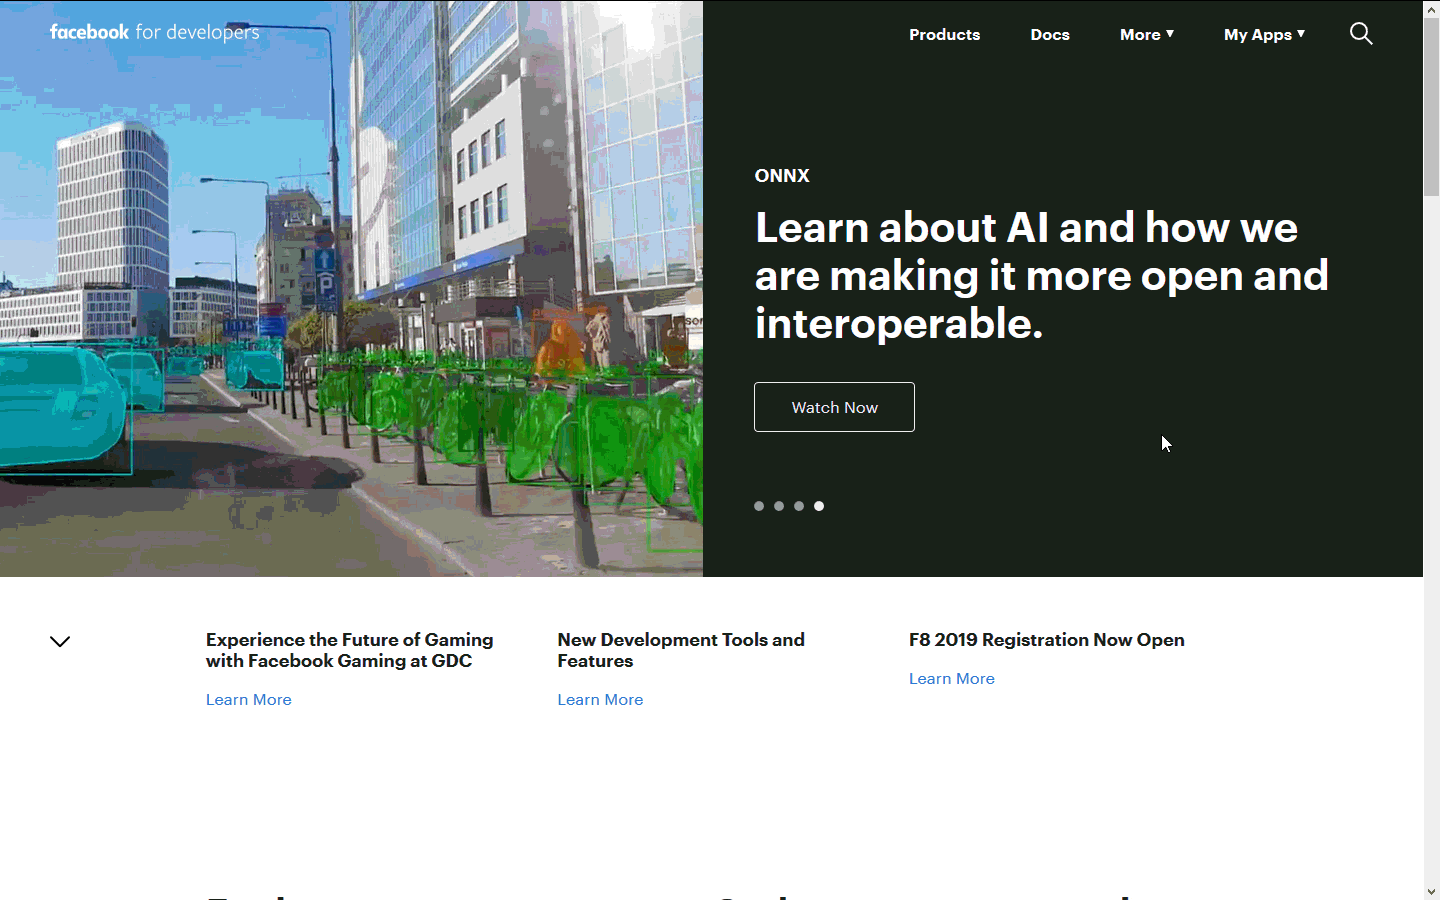Click 'F8 2019 Registration Now Open' headline

1047,639
